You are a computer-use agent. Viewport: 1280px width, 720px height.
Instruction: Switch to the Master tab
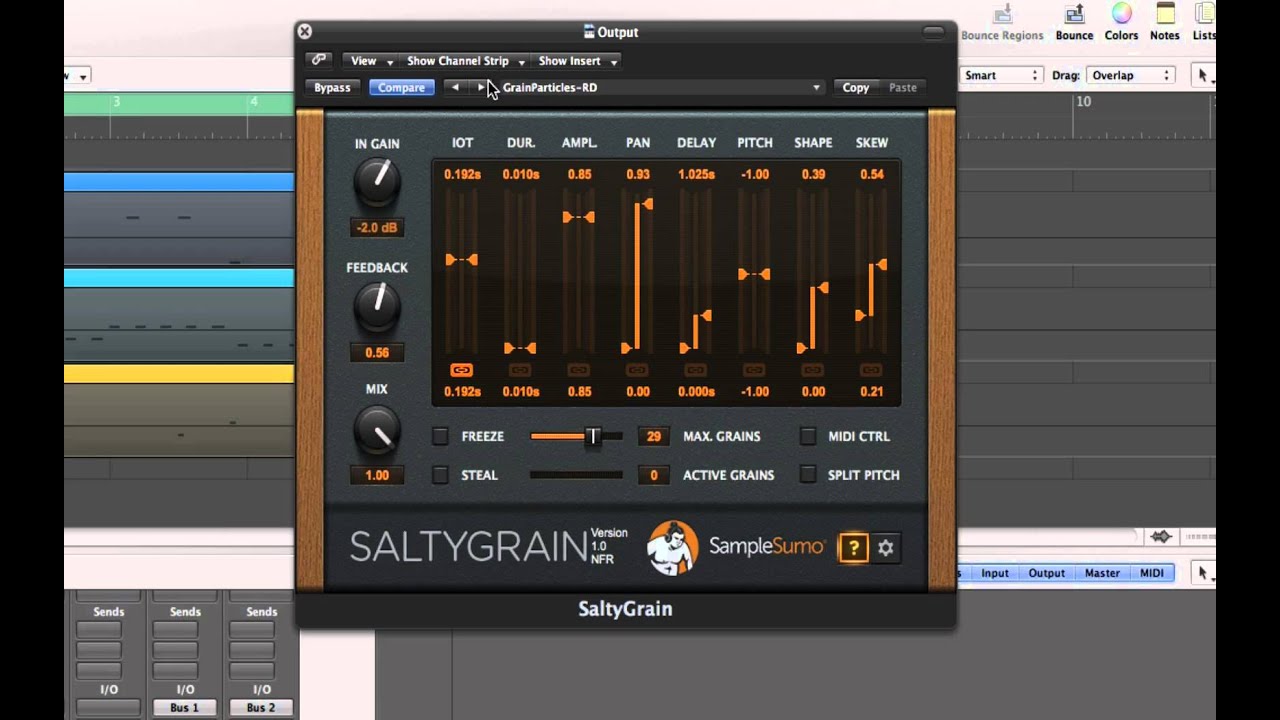[1102, 573]
